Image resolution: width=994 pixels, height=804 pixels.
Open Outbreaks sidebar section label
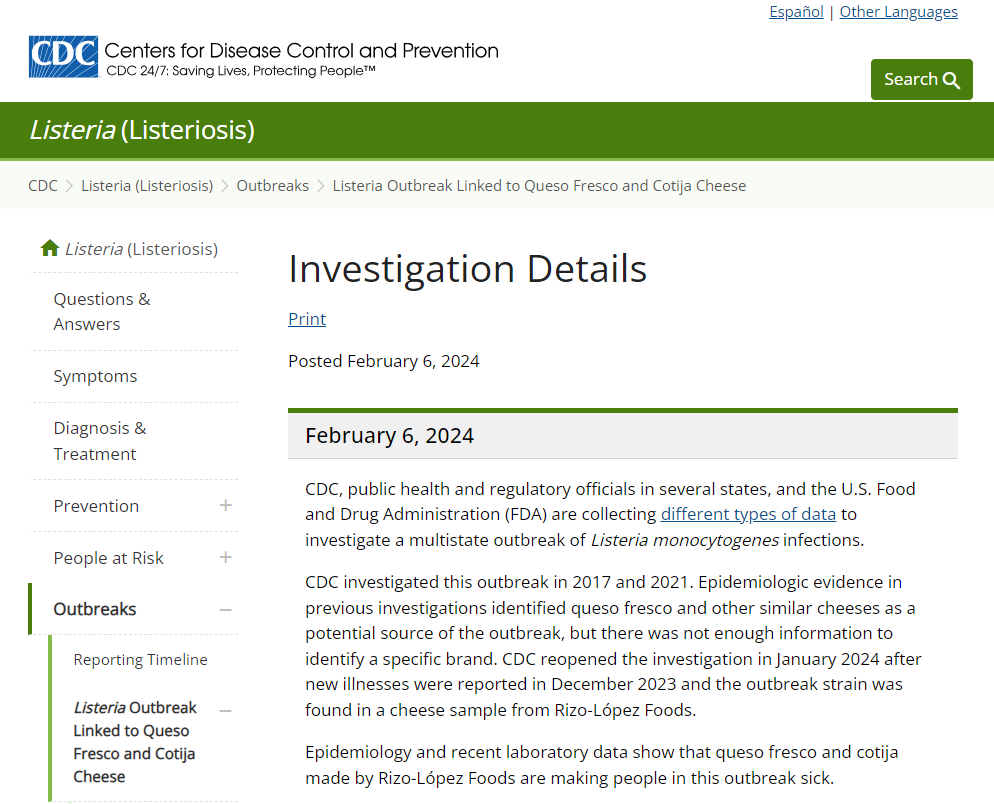(94, 609)
